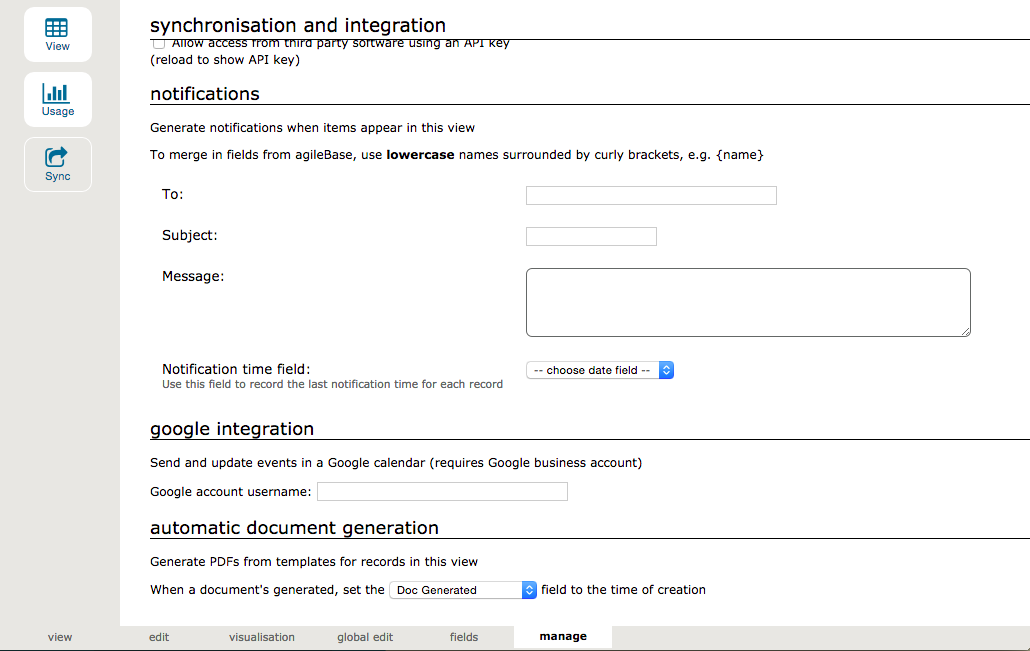Go to the 'global edit' tab
1030x651 pixels.
pyautogui.click(x=366, y=637)
